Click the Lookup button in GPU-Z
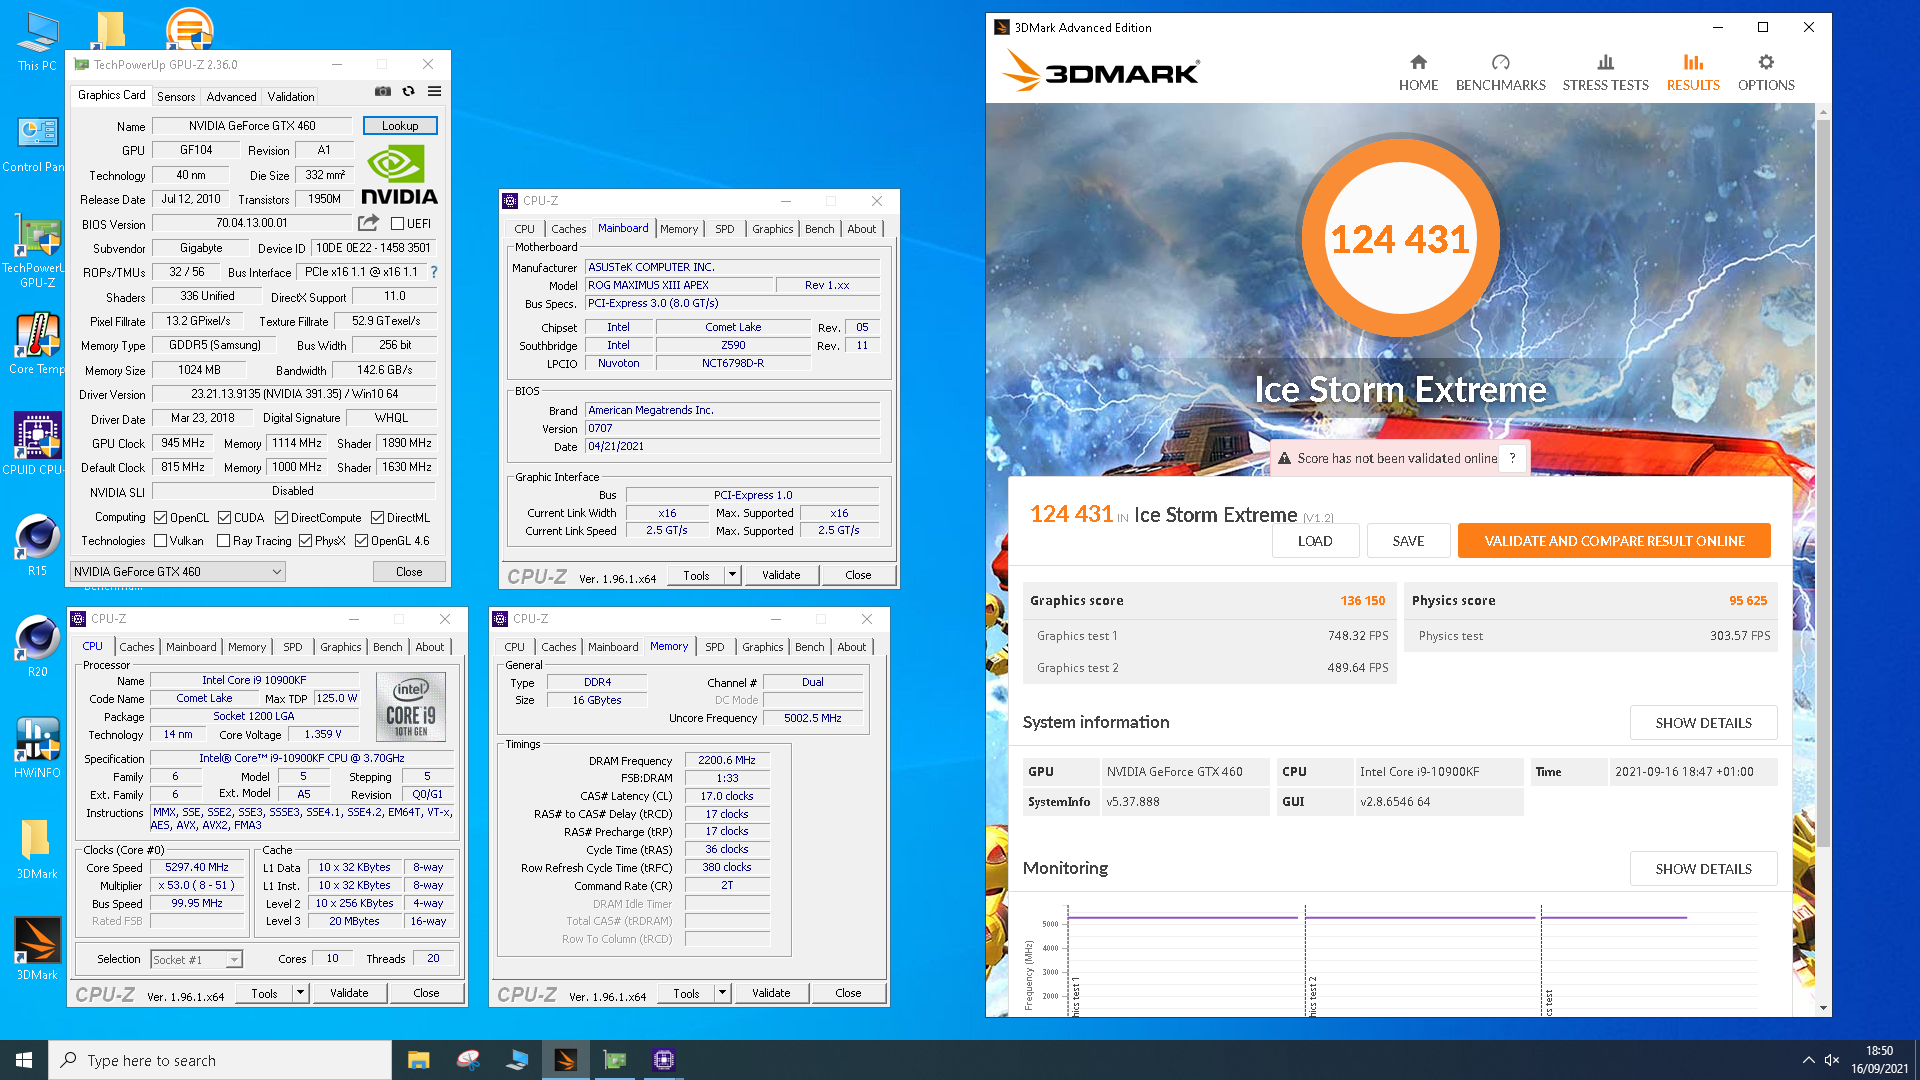Viewport: 1920px width, 1080px height. (x=400, y=126)
